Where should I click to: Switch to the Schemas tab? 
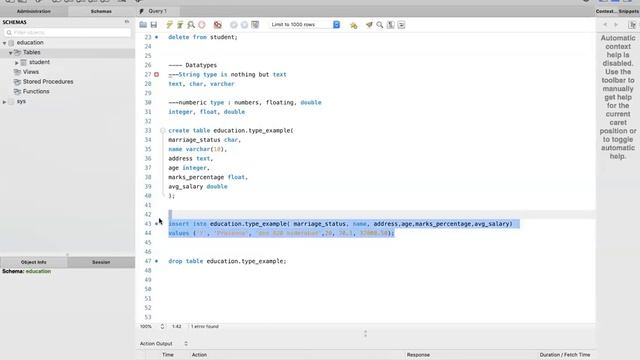(x=101, y=11)
